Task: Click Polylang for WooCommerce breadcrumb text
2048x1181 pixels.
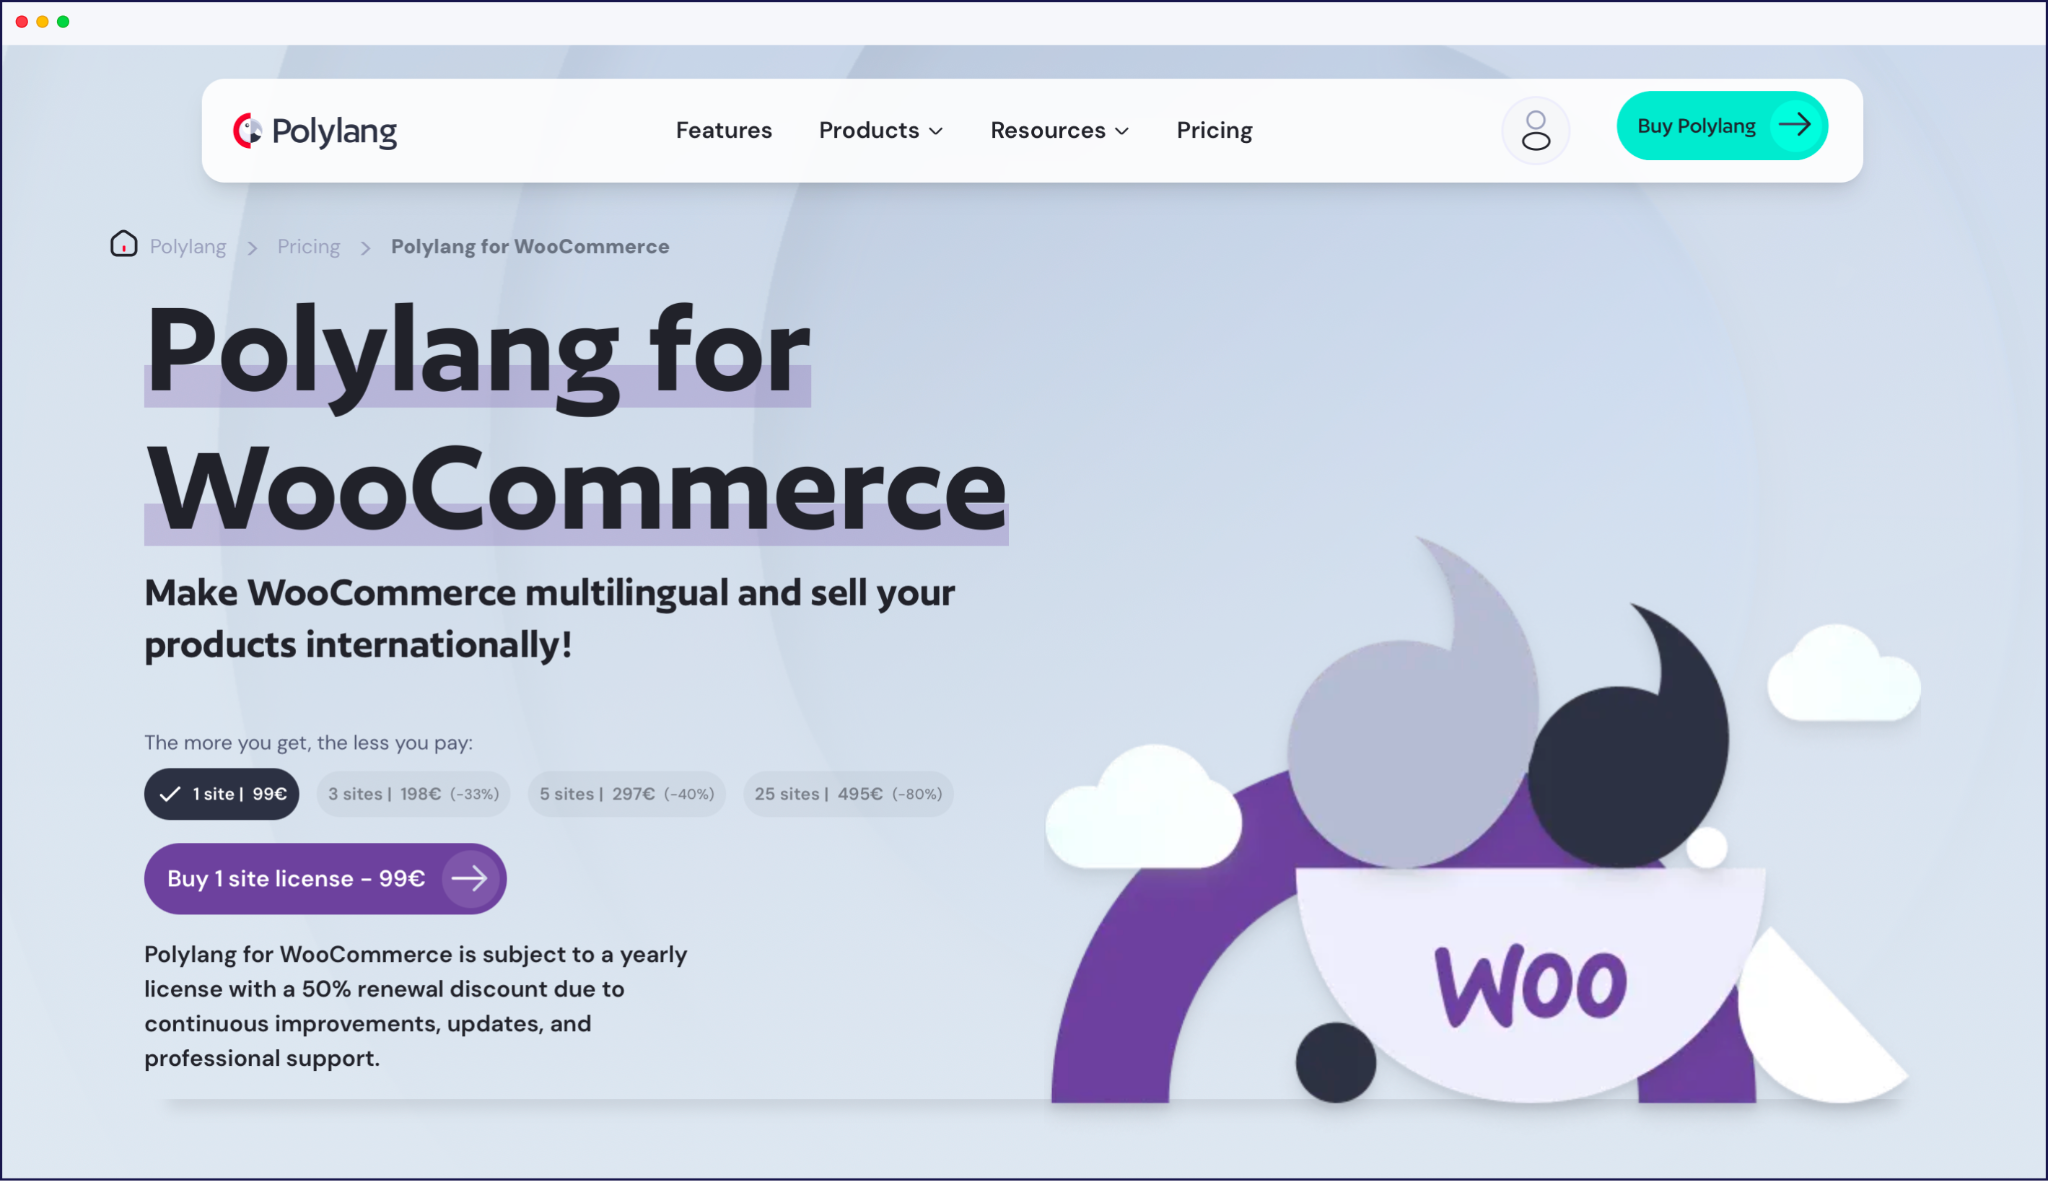Action: pyautogui.click(x=530, y=246)
